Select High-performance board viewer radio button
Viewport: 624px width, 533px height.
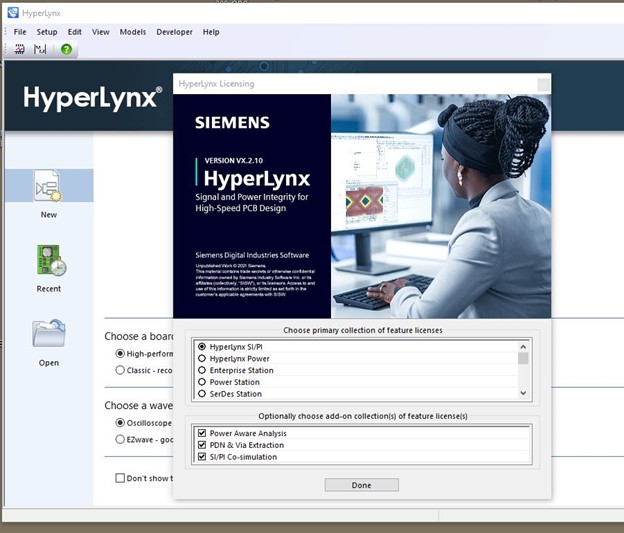coord(120,353)
